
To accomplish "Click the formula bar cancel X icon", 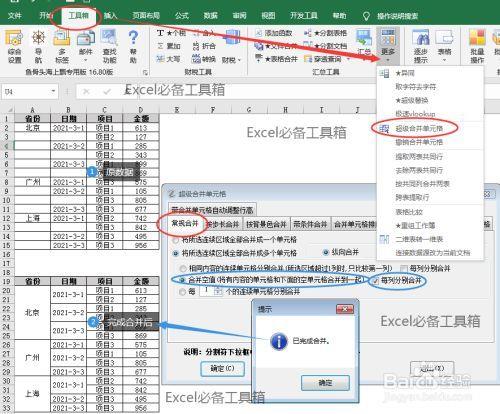I will [x=86, y=92].
